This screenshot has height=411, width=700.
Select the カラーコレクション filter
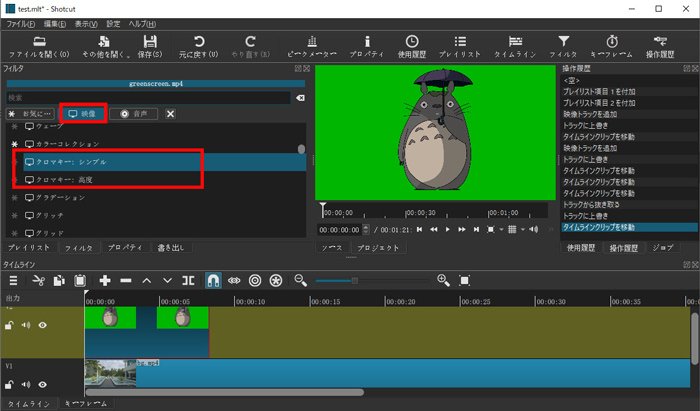pyautogui.click(x=165, y=144)
